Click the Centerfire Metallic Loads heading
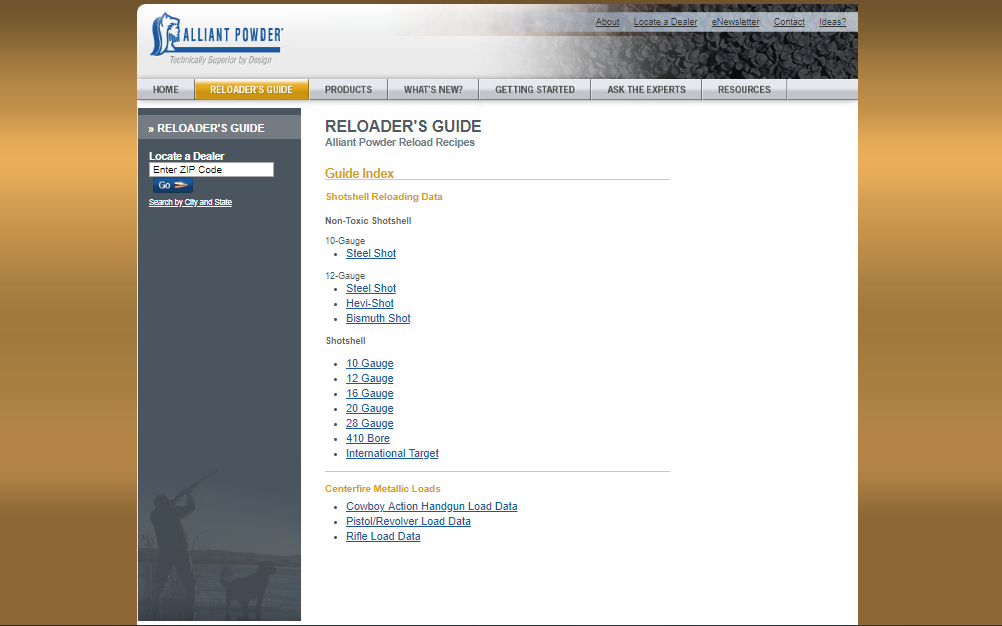 [383, 489]
